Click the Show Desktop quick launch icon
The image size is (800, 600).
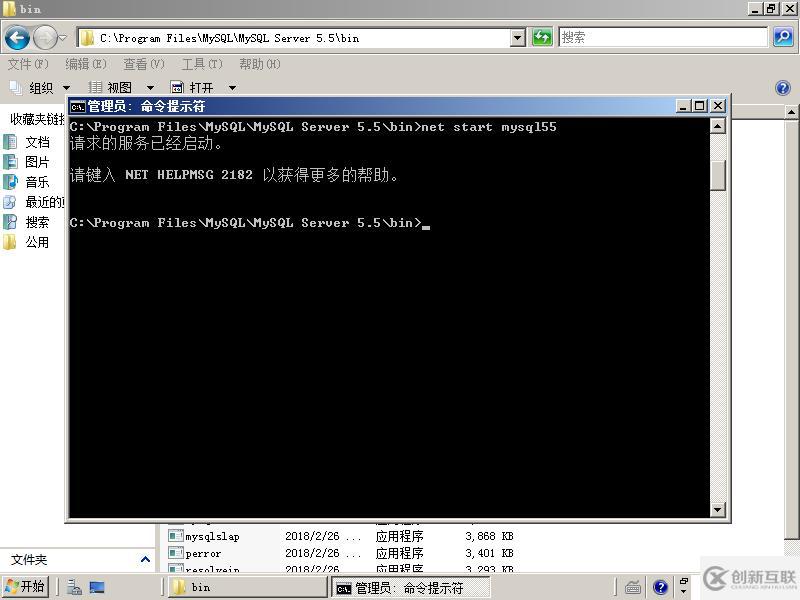[x=97, y=587]
